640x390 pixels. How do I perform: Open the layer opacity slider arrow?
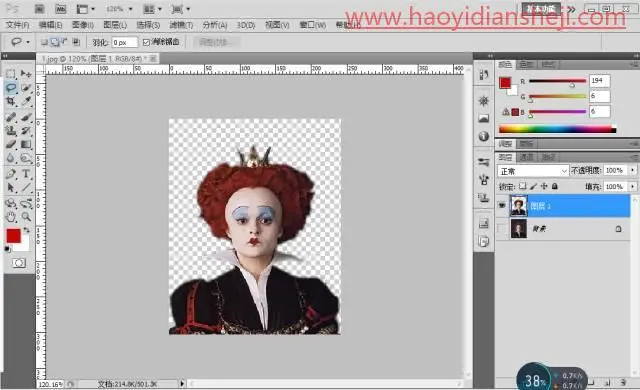[x=633, y=170]
